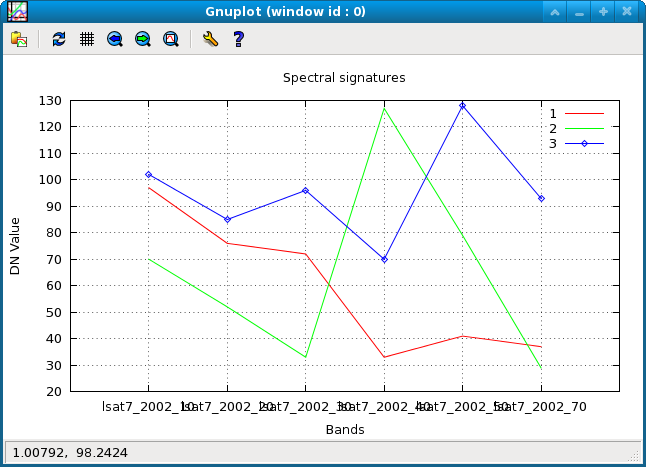Screen dimensions: 646x467
Task: Replot the graph with refresh icon
Action: pyautogui.click(x=59, y=39)
